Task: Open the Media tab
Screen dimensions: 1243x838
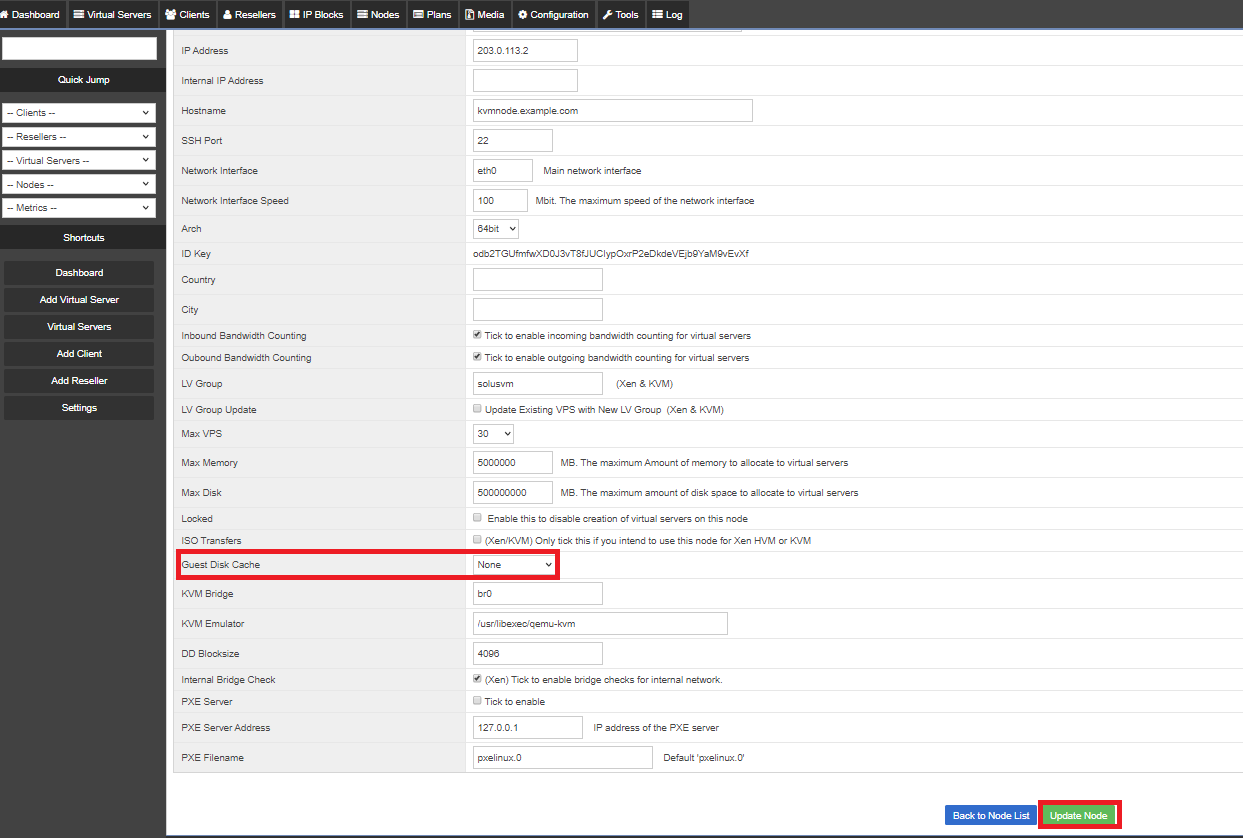Action: pos(485,14)
